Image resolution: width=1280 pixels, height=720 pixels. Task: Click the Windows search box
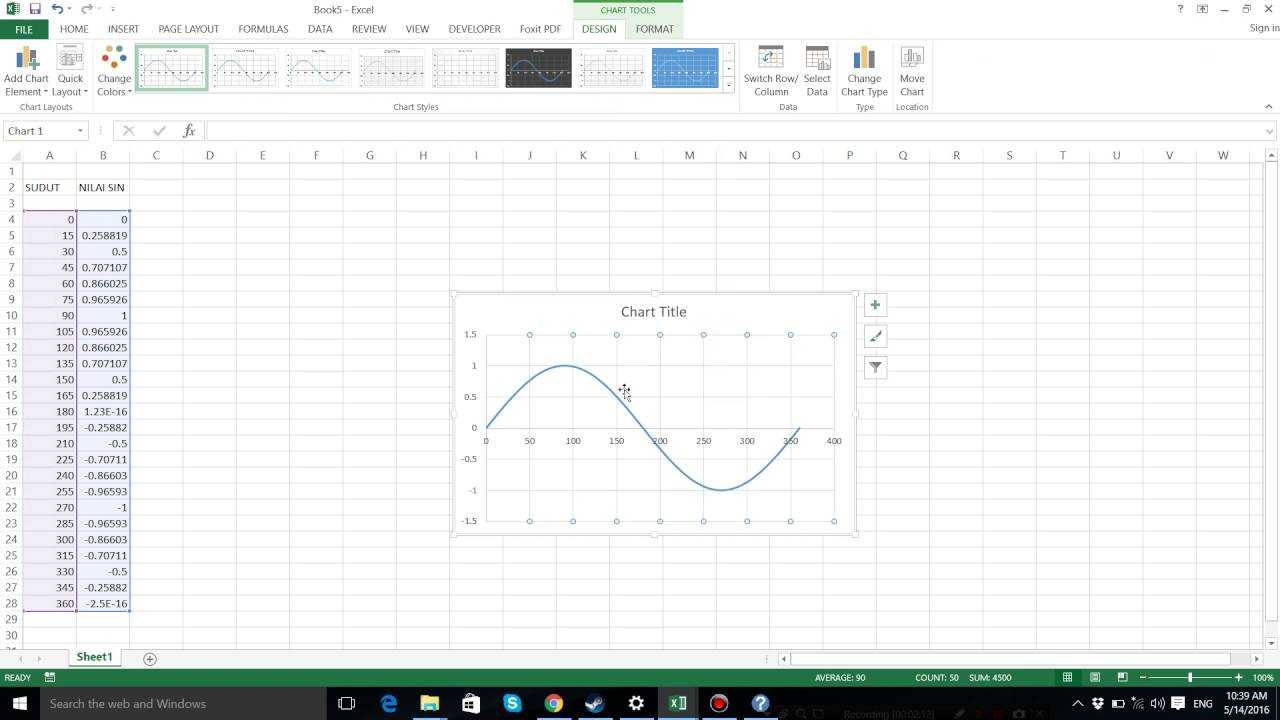pyautogui.click(x=183, y=703)
